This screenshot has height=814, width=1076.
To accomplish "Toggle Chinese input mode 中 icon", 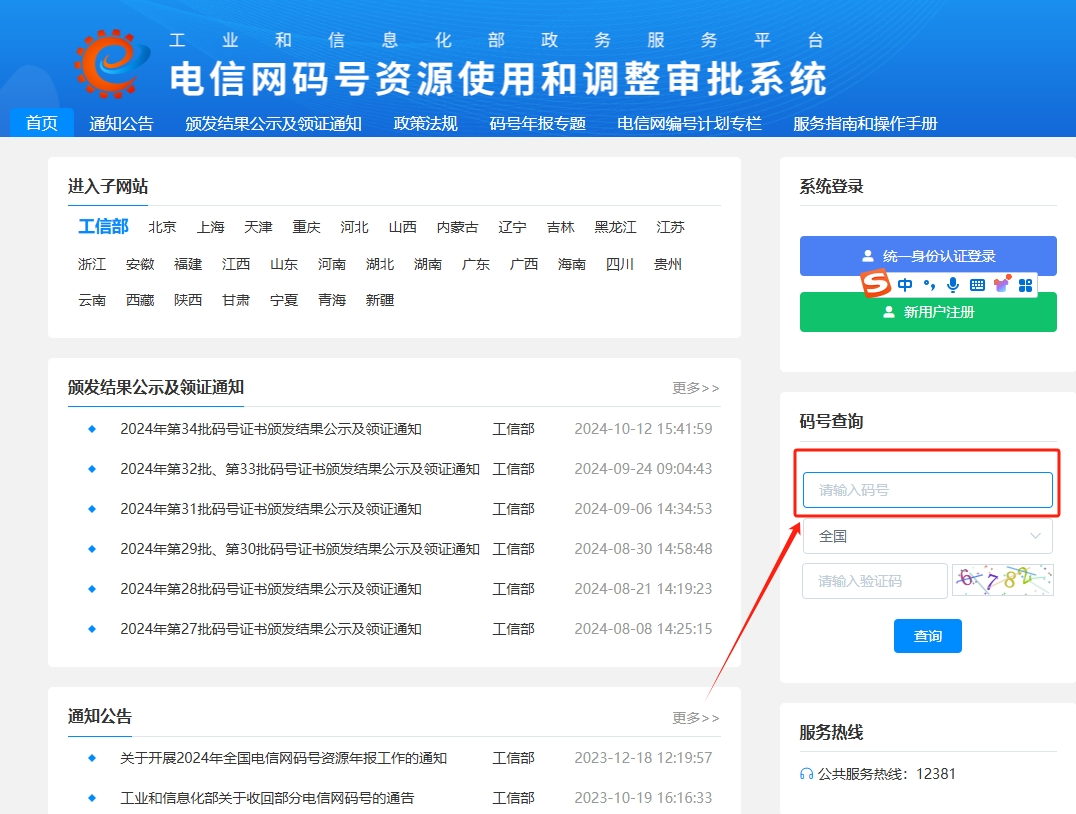I will (x=905, y=285).
